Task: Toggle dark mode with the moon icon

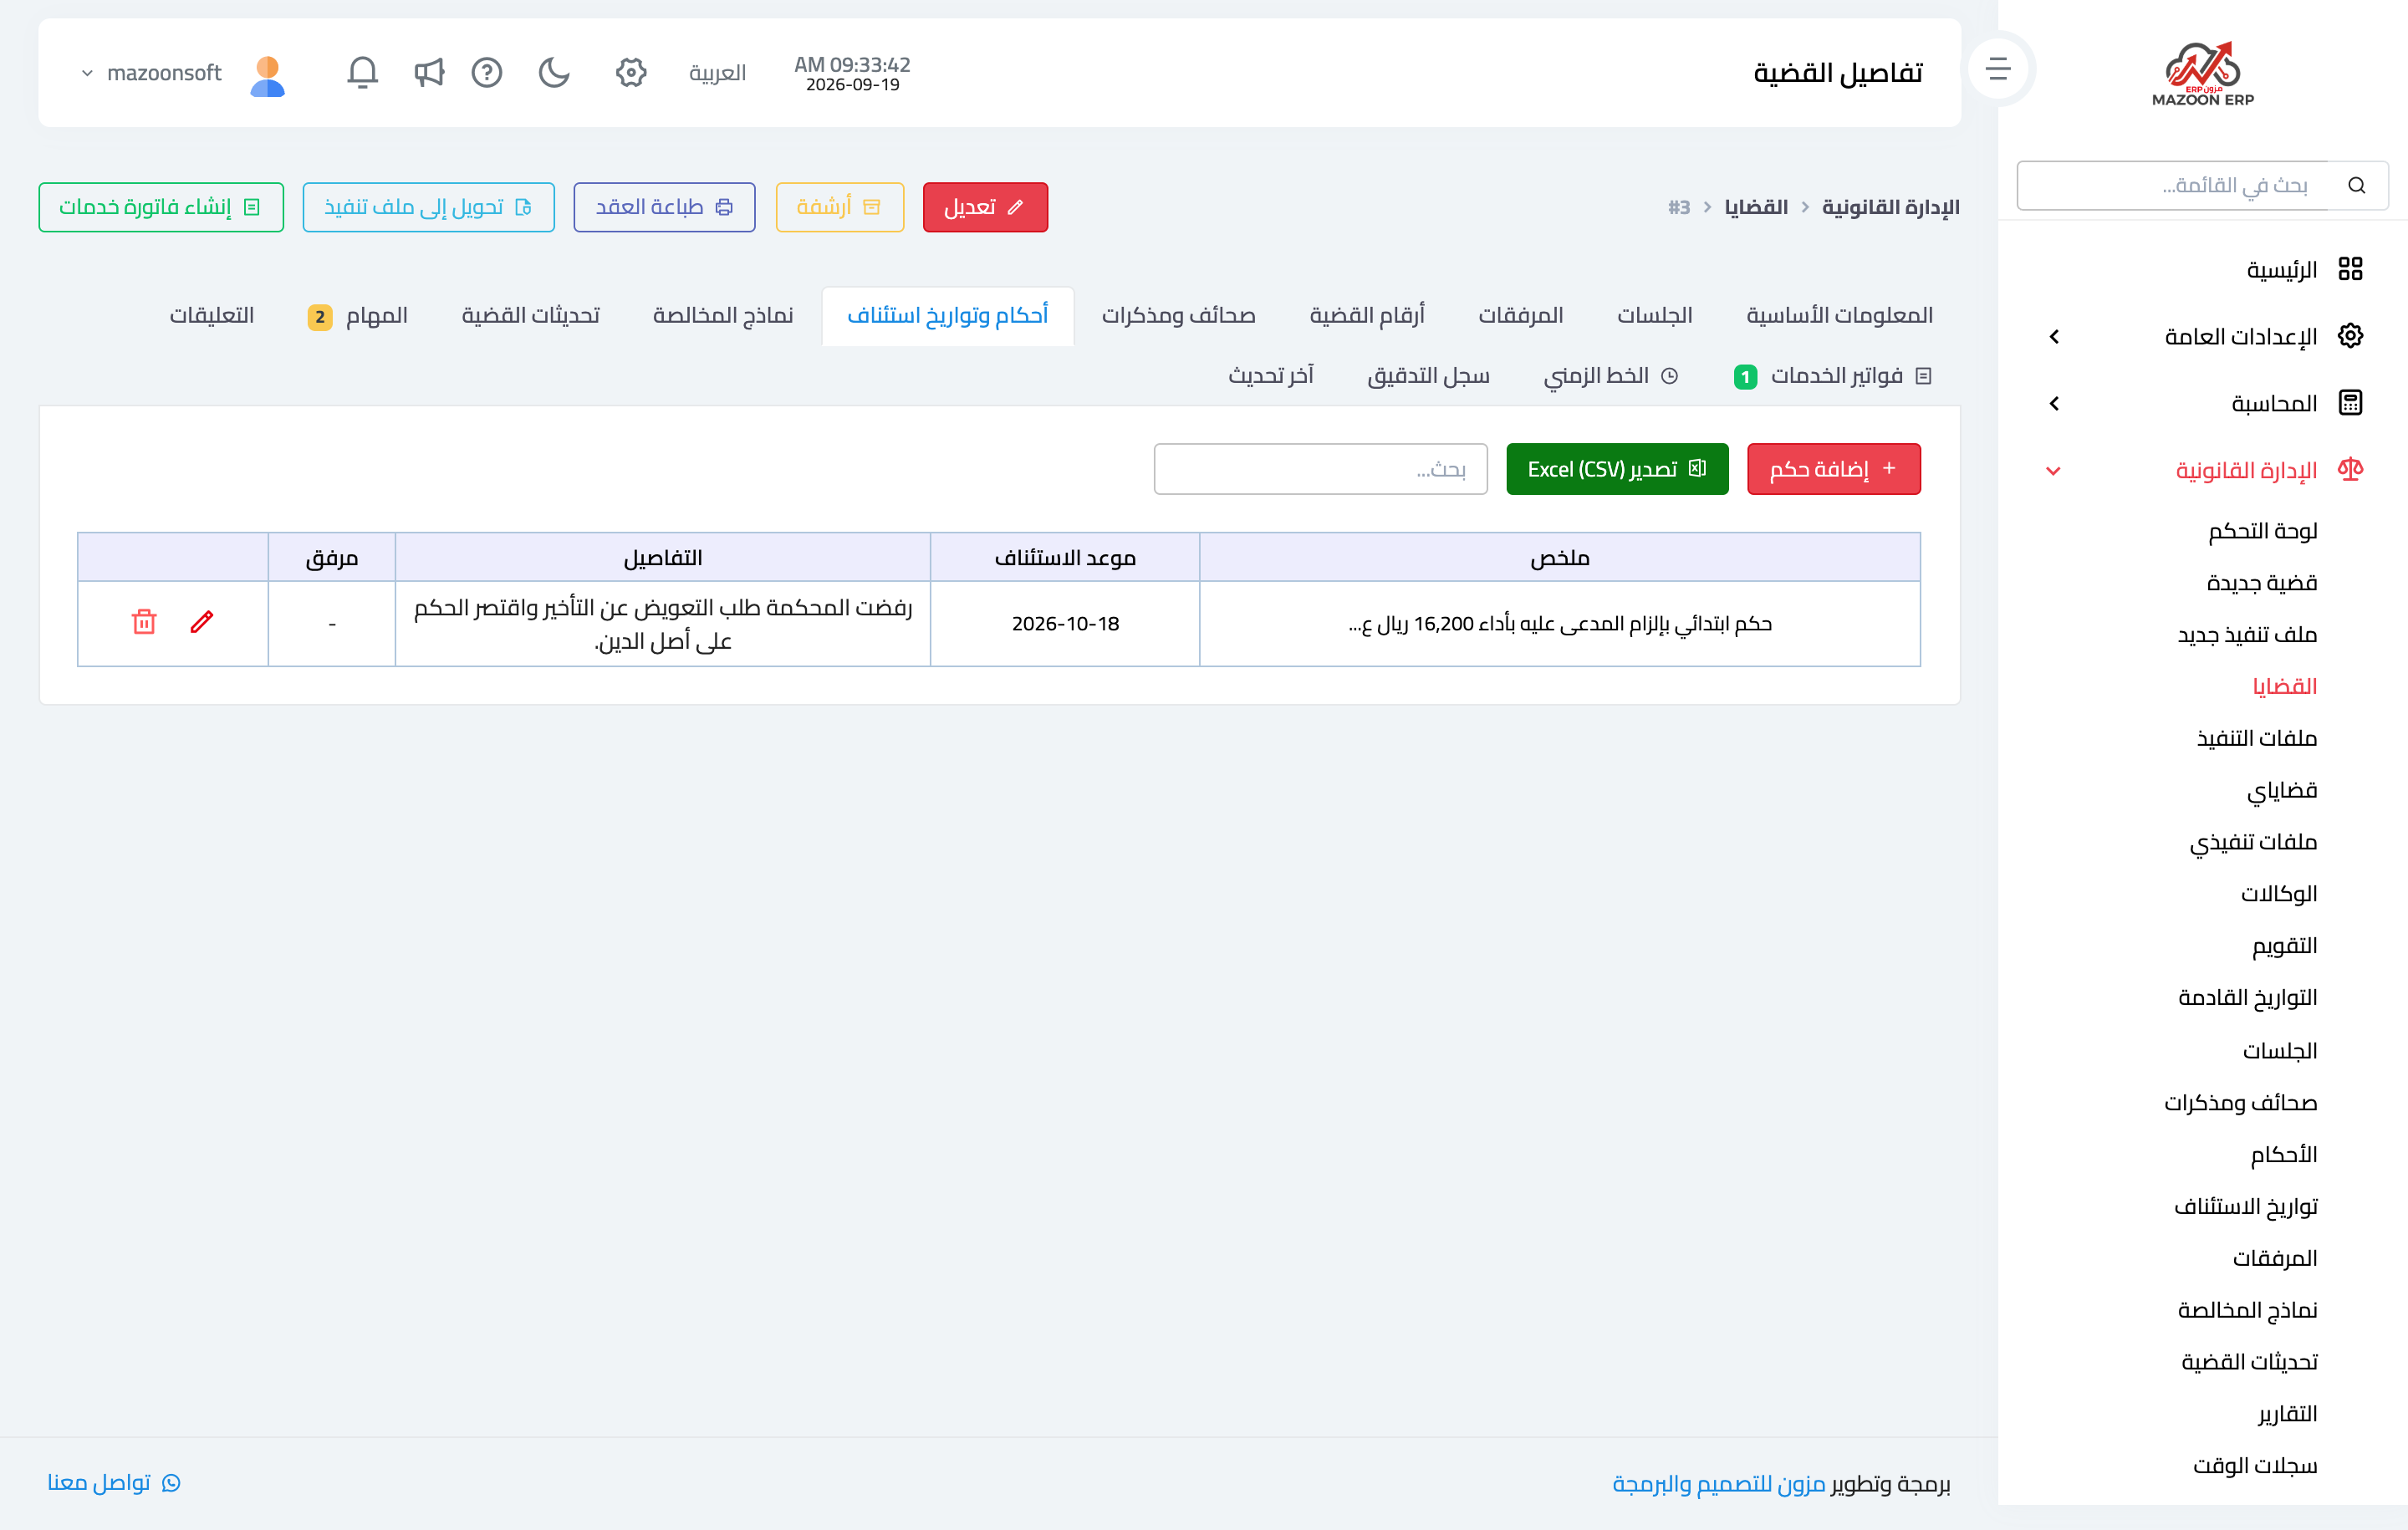Action: pyautogui.click(x=554, y=72)
